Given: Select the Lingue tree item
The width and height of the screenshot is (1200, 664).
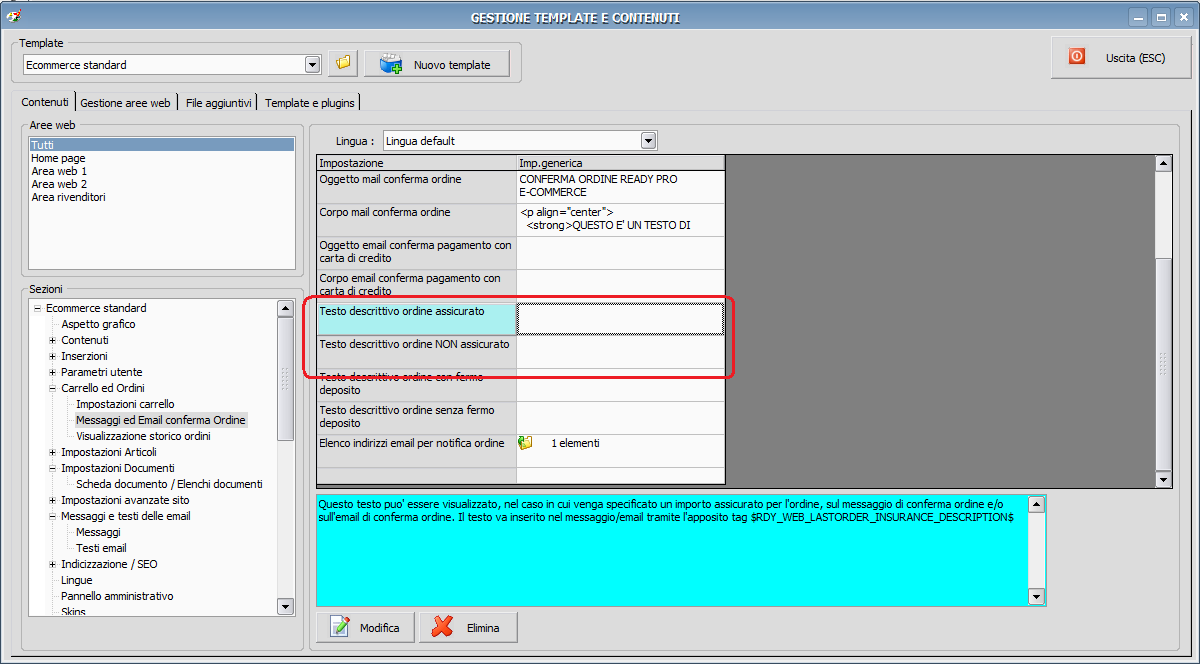Looking at the screenshot, I should coord(76,580).
